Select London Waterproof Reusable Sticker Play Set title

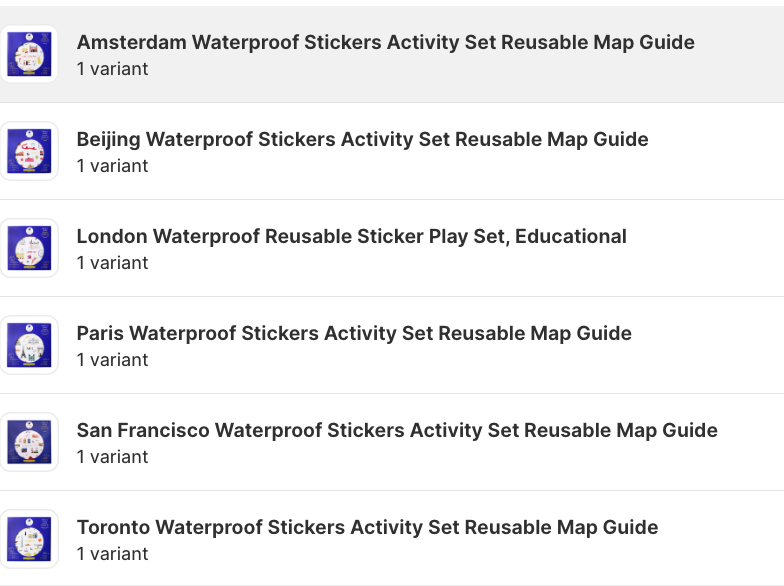[352, 236]
